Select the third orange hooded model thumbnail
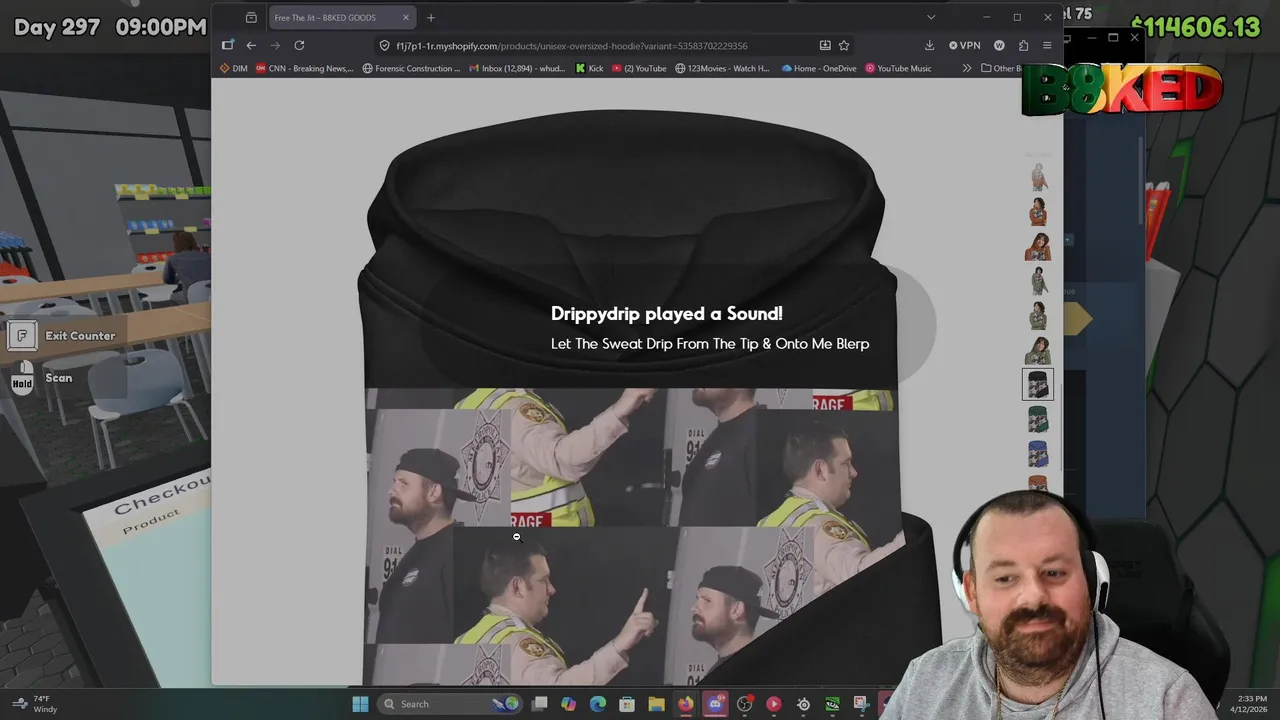1280x720 pixels. [x=1039, y=247]
